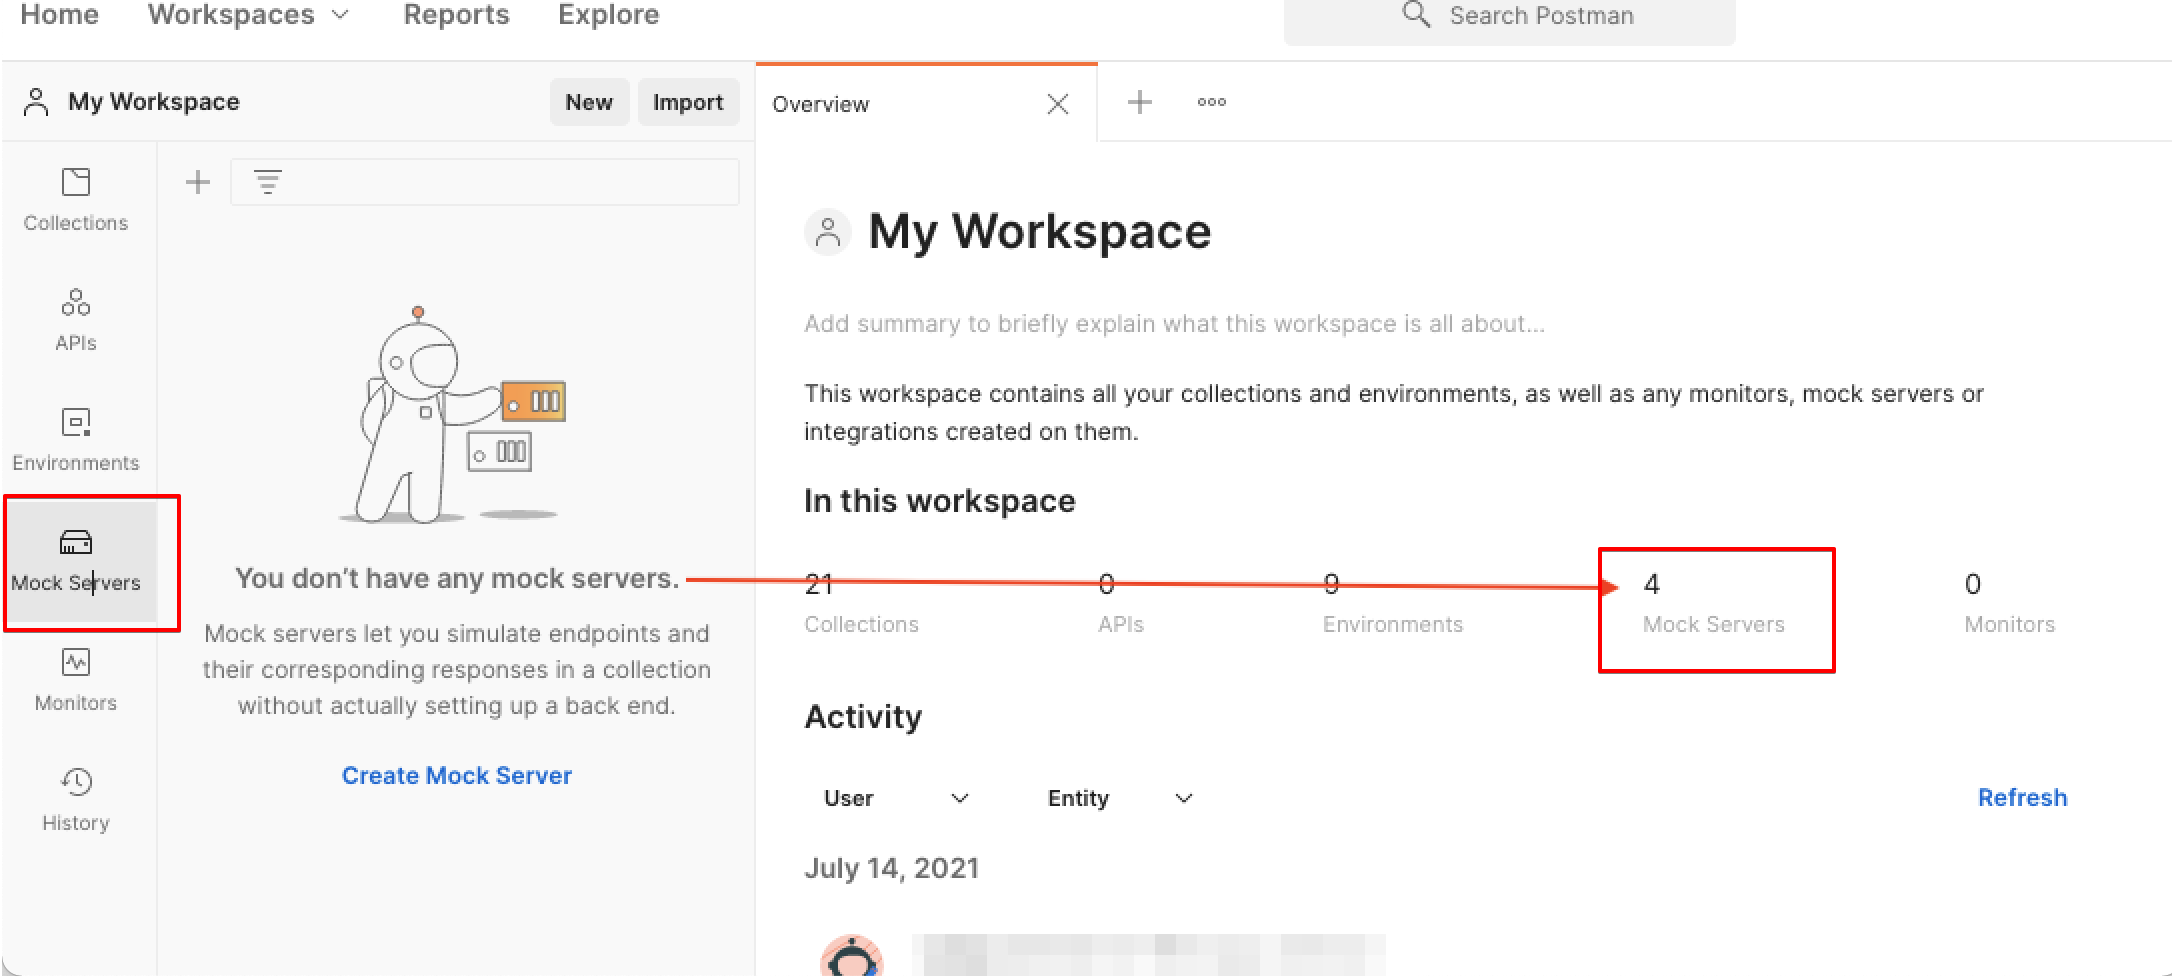The height and width of the screenshot is (976, 2172).
Task: Refresh the Activity feed
Action: [2023, 797]
